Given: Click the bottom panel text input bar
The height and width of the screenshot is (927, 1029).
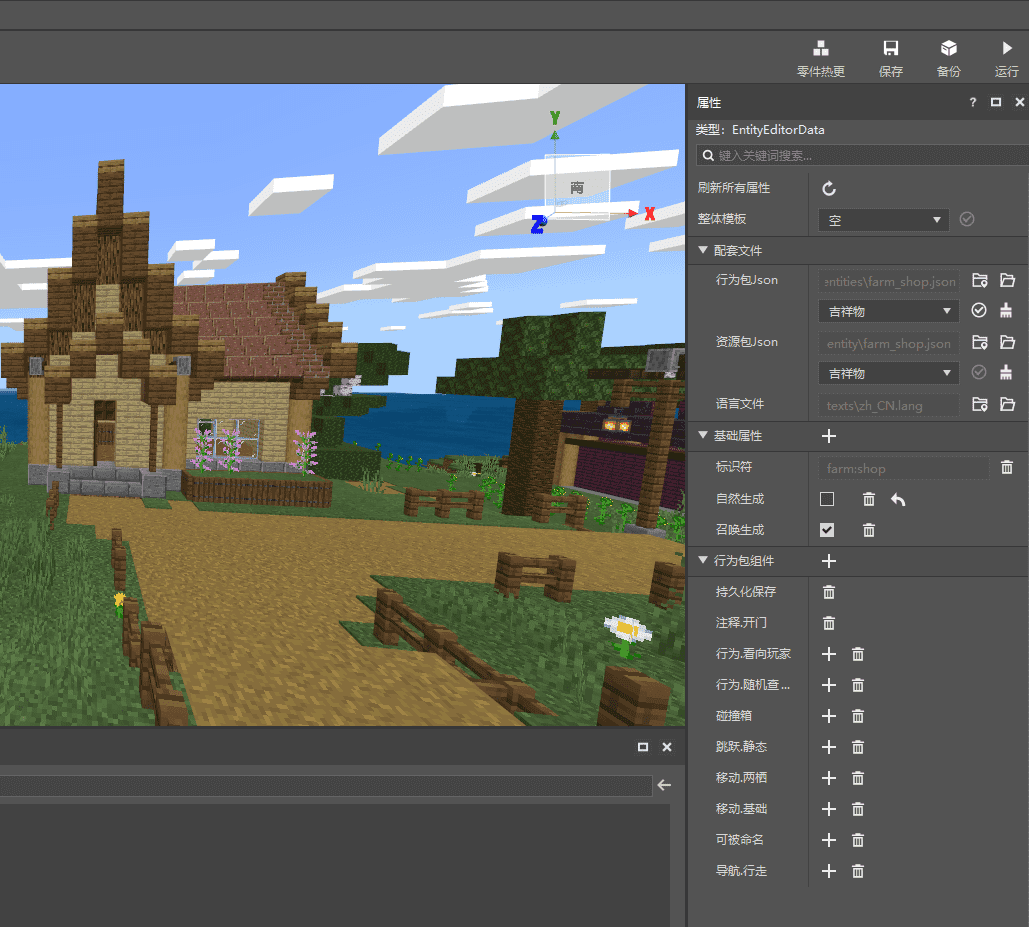Looking at the screenshot, I should (326, 785).
